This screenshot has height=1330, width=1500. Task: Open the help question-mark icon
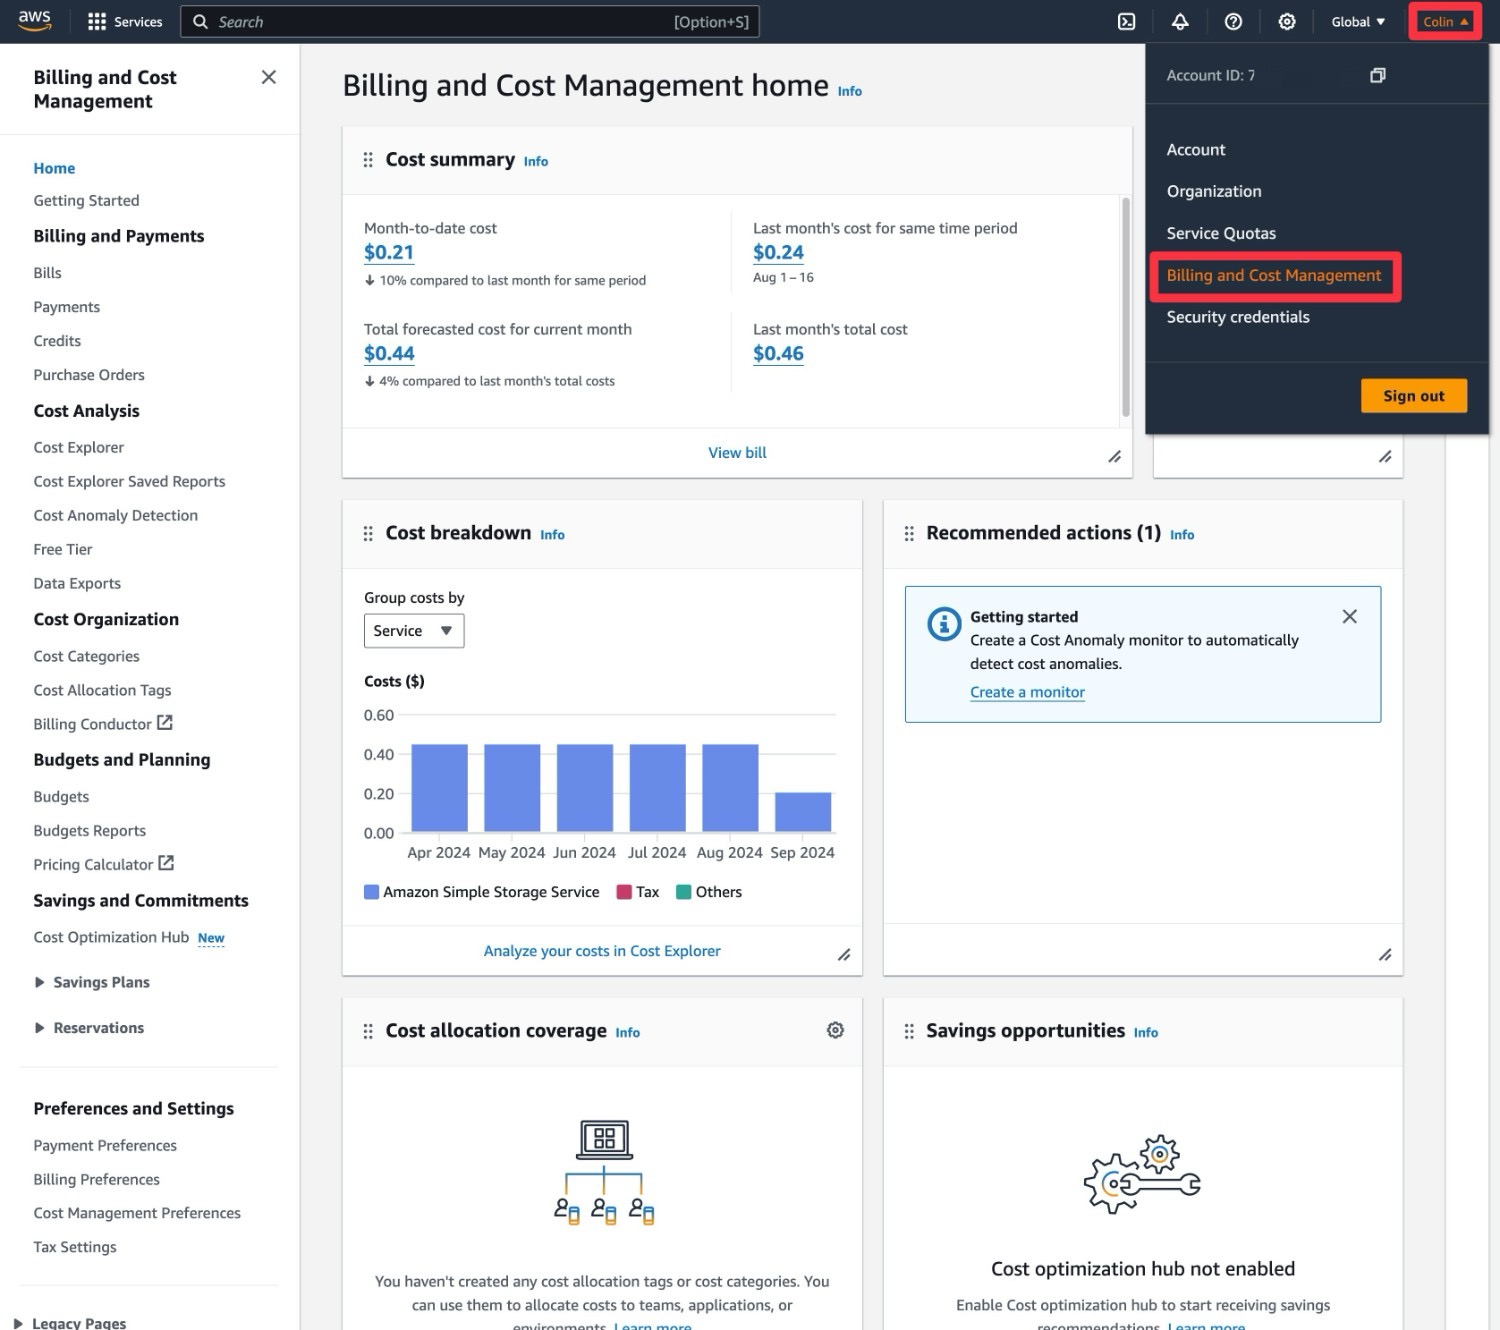[x=1233, y=22]
